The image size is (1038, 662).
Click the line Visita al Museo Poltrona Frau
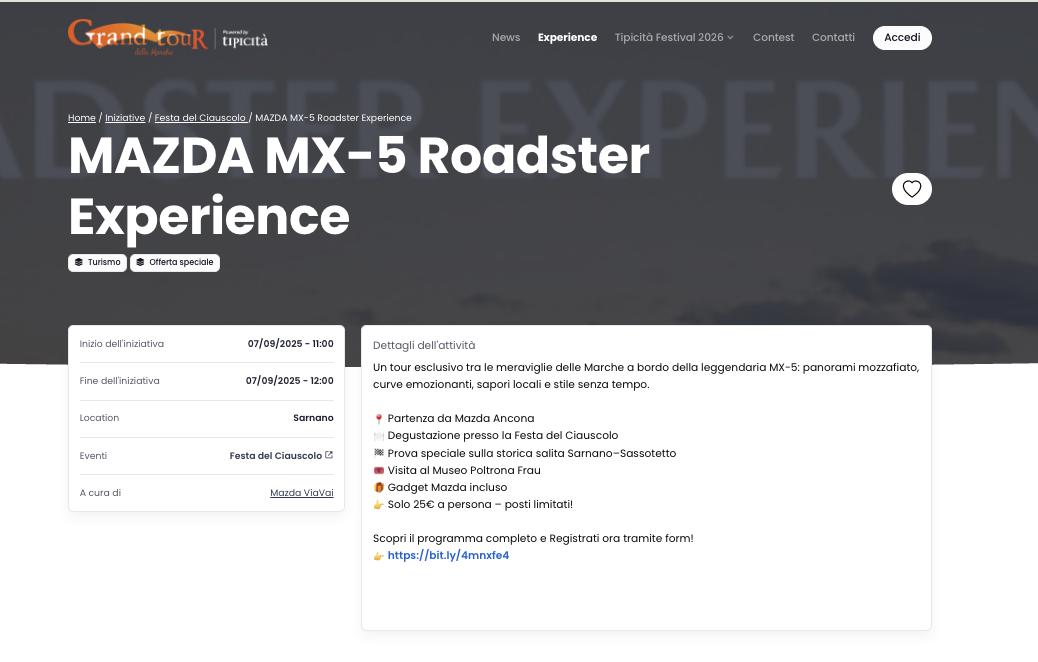tap(457, 470)
